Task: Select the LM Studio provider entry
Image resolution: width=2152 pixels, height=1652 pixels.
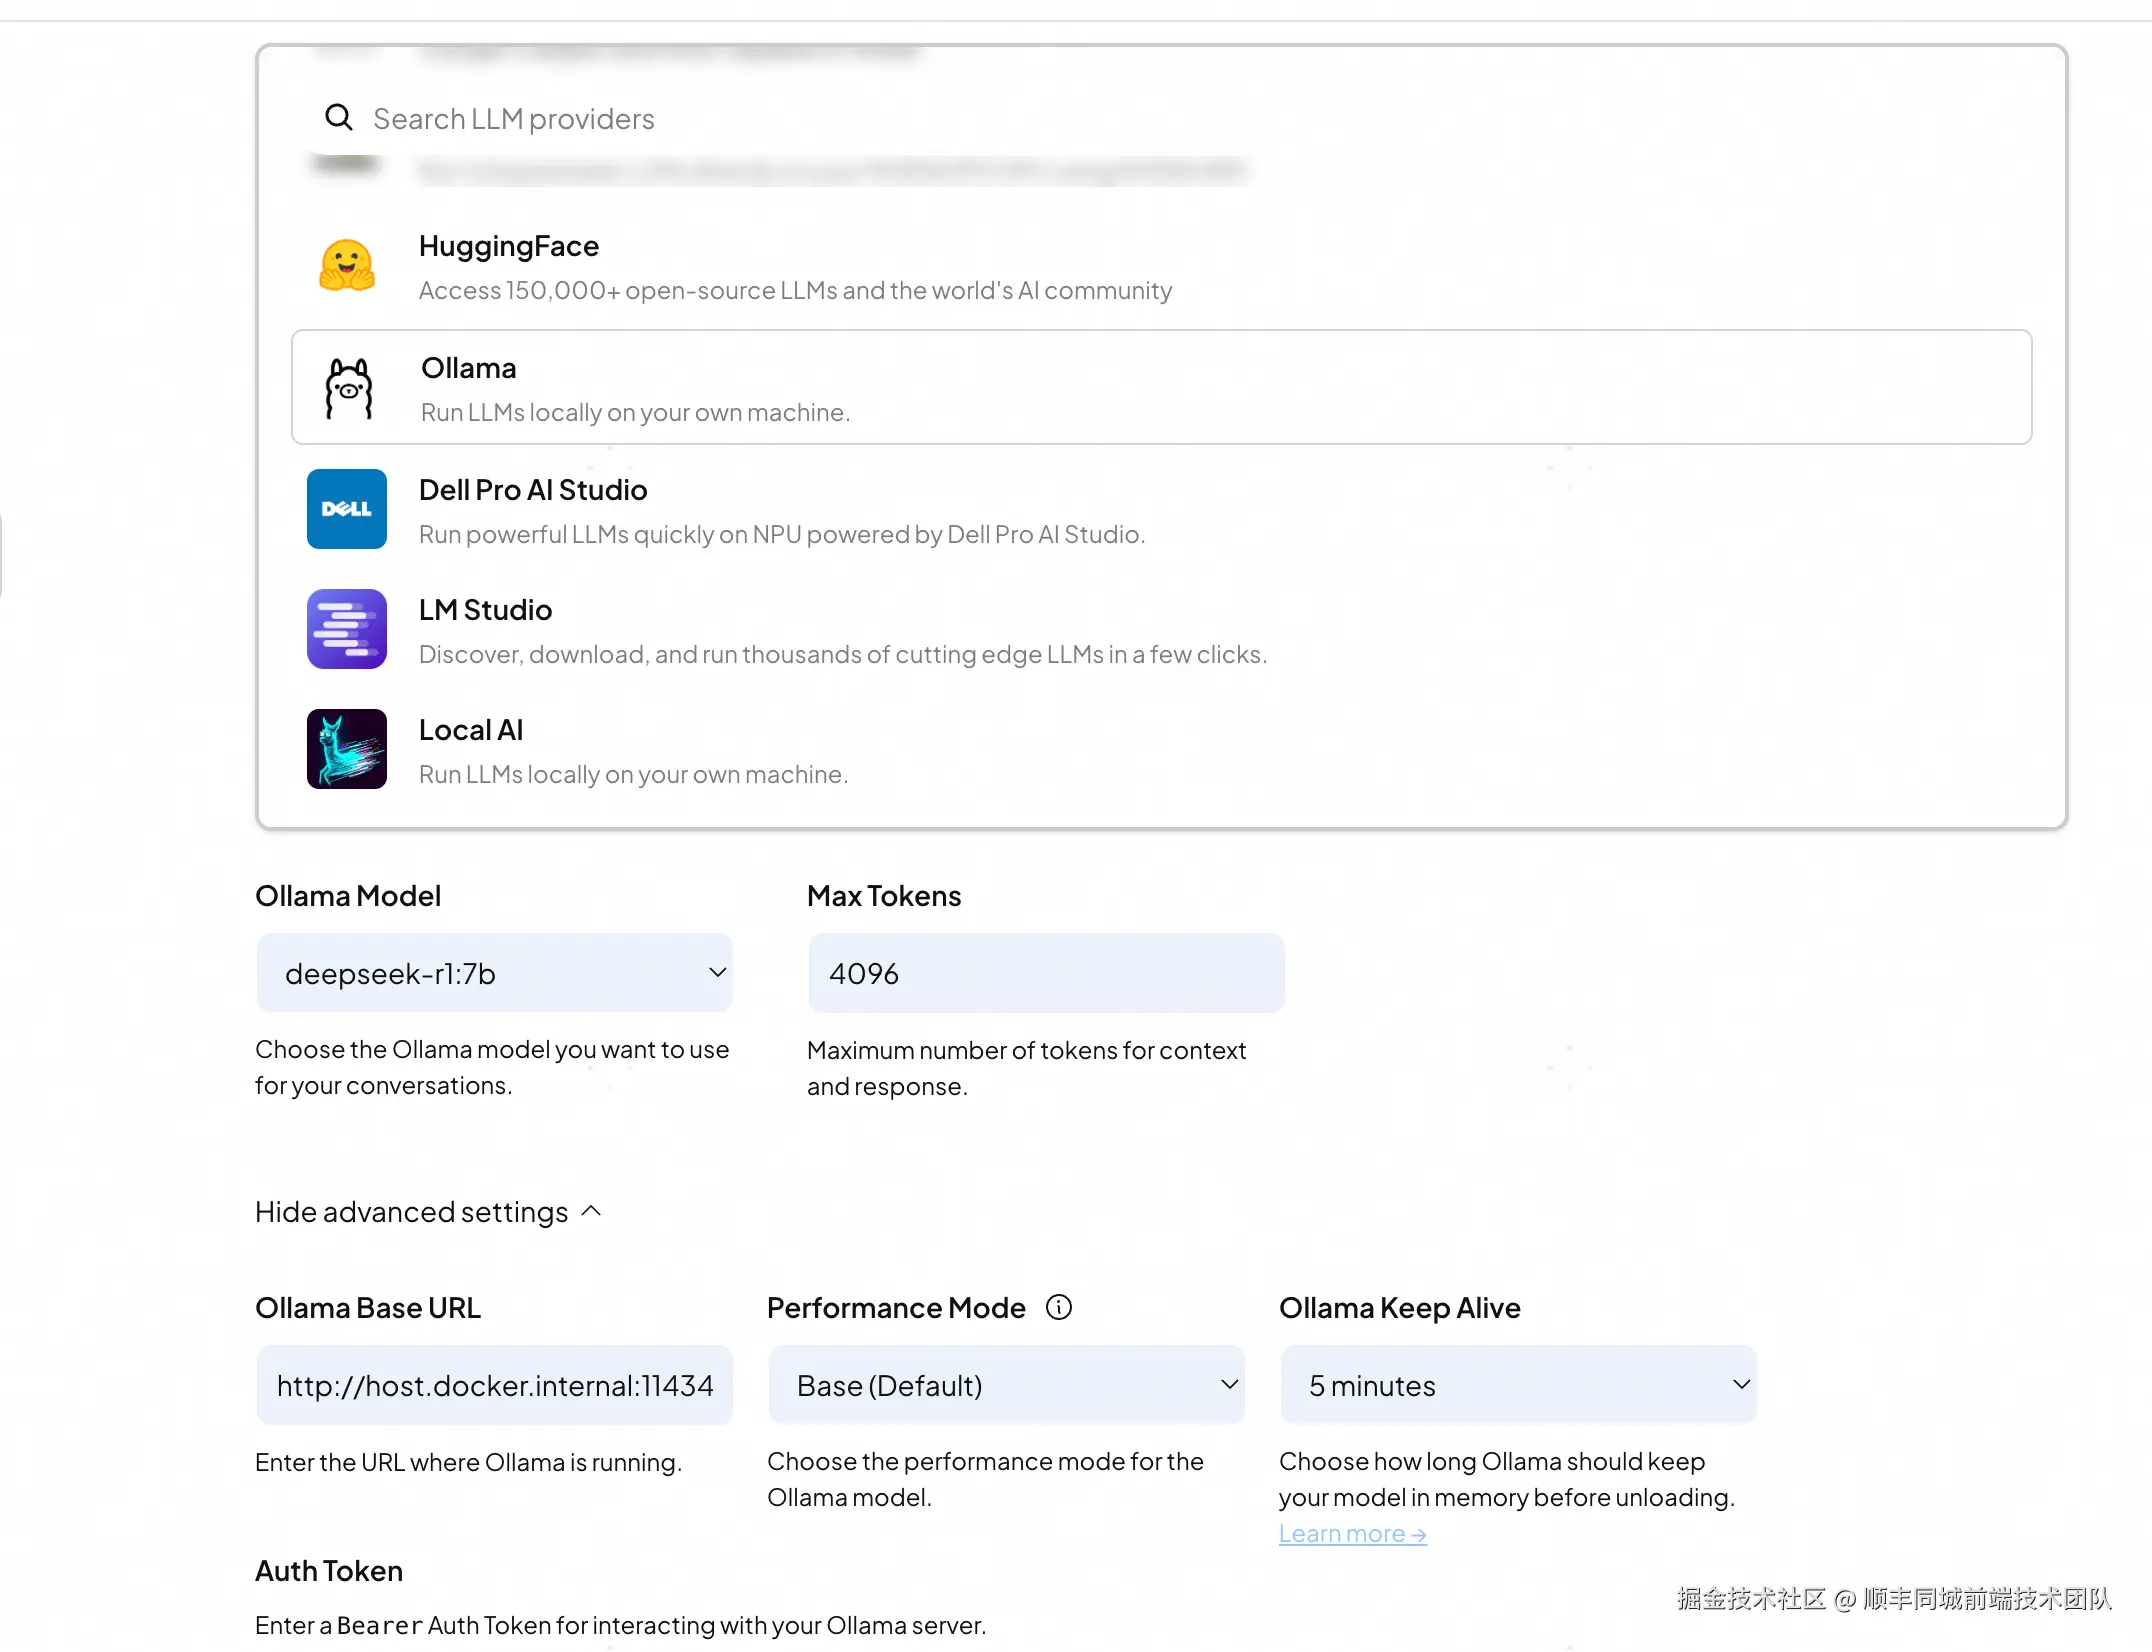Action: (842, 632)
